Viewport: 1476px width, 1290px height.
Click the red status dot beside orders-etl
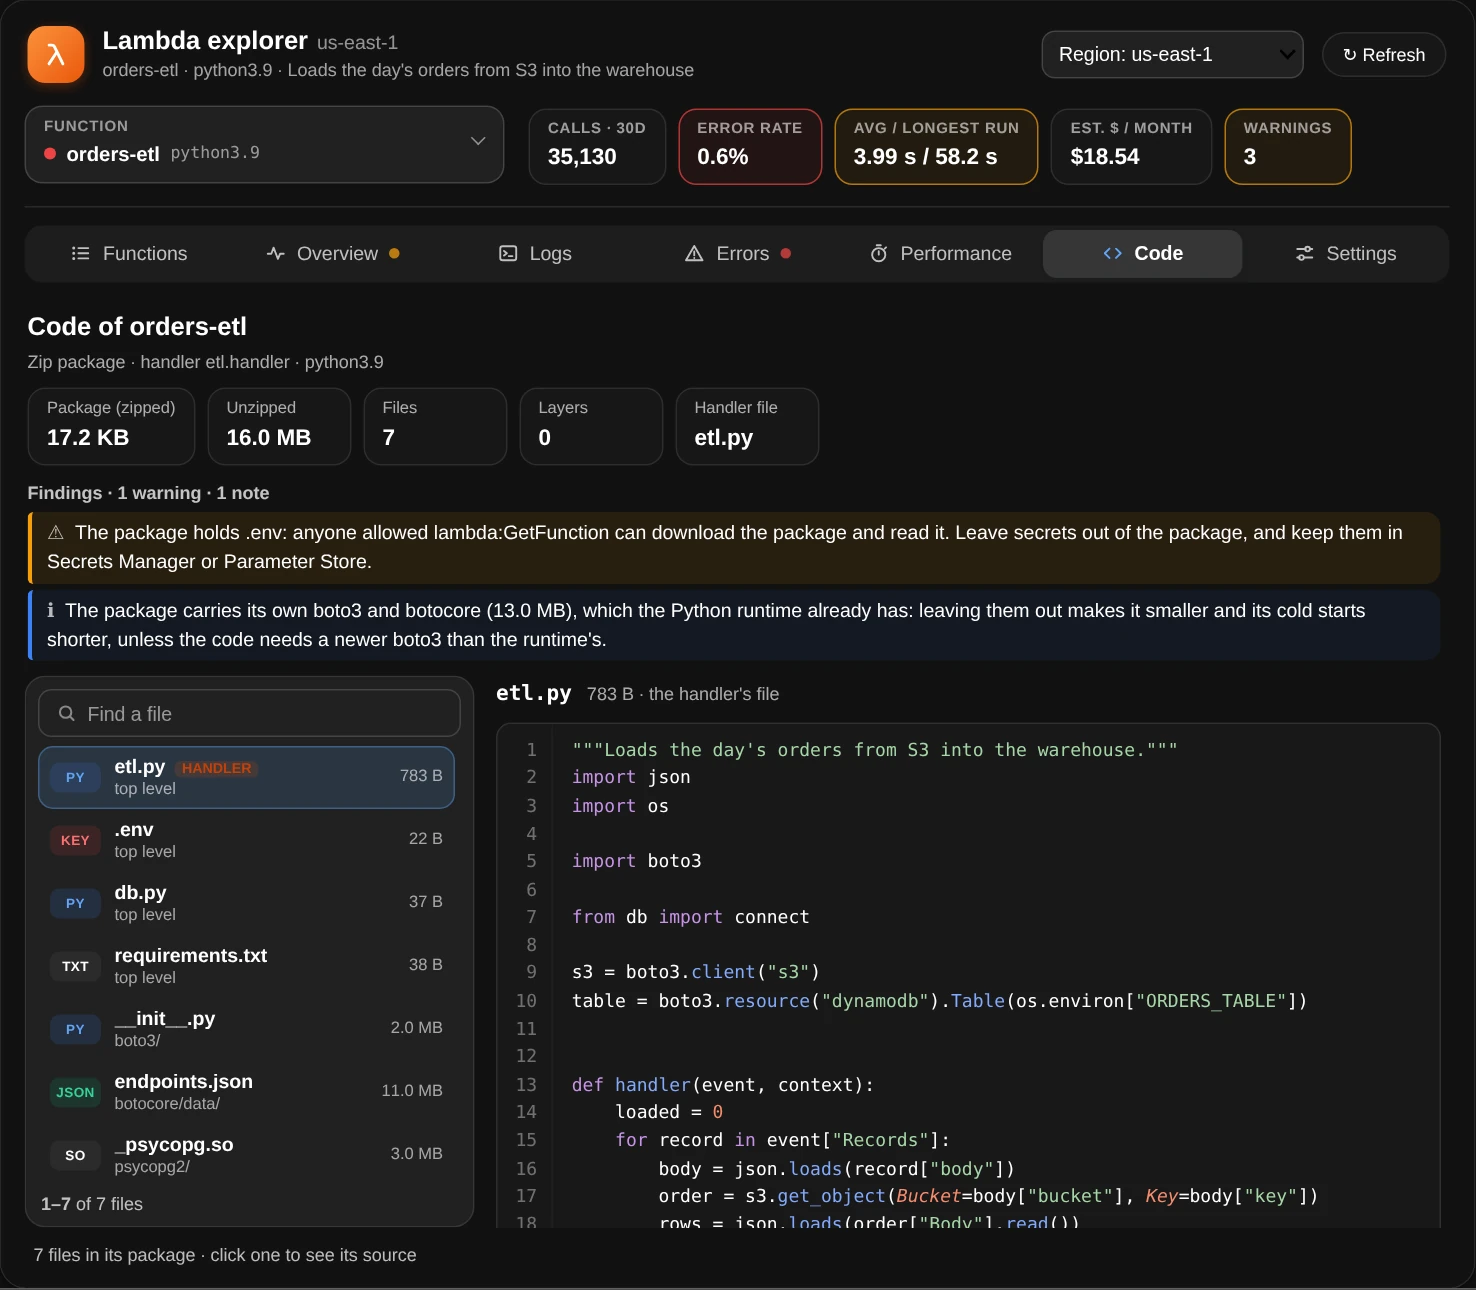click(50, 154)
